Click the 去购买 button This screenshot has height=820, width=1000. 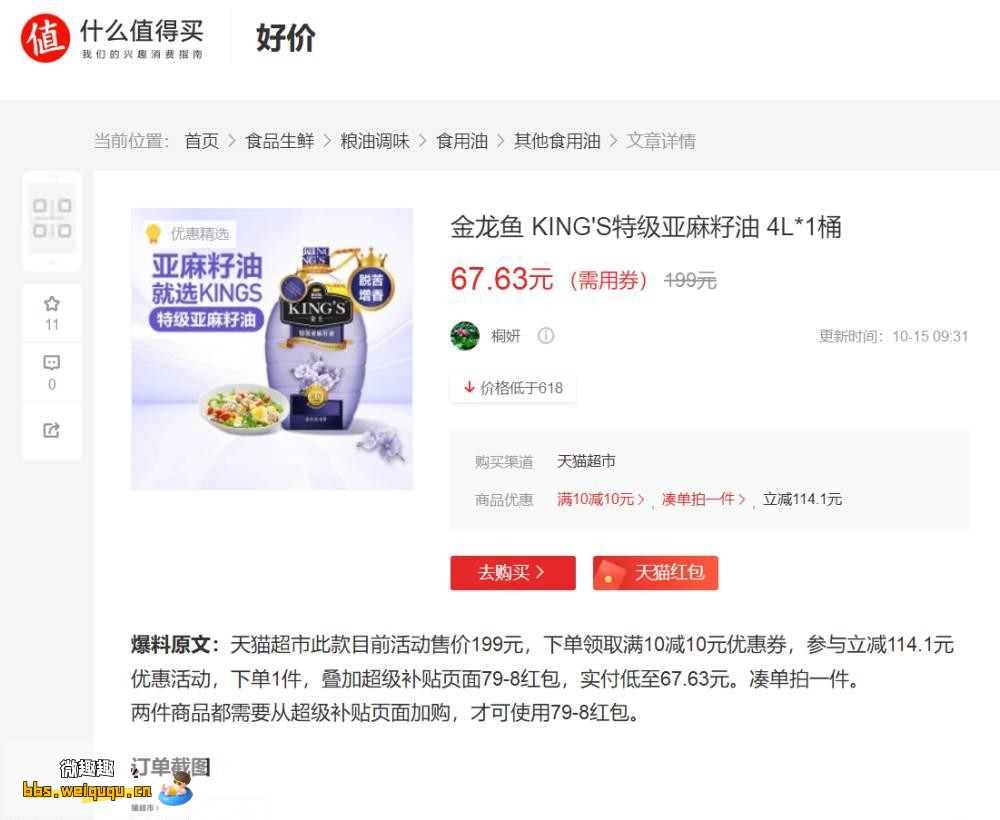click(x=513, y=573)
